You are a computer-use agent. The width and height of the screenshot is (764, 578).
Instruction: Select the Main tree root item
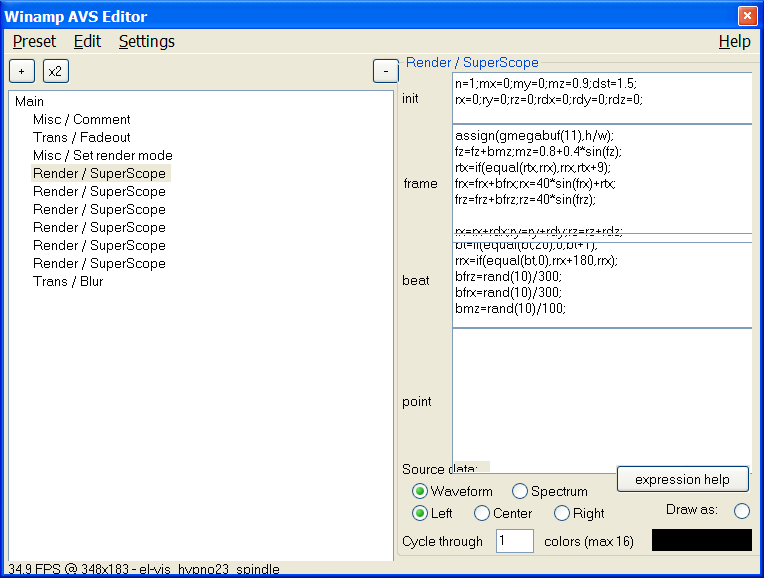[29, 101]
